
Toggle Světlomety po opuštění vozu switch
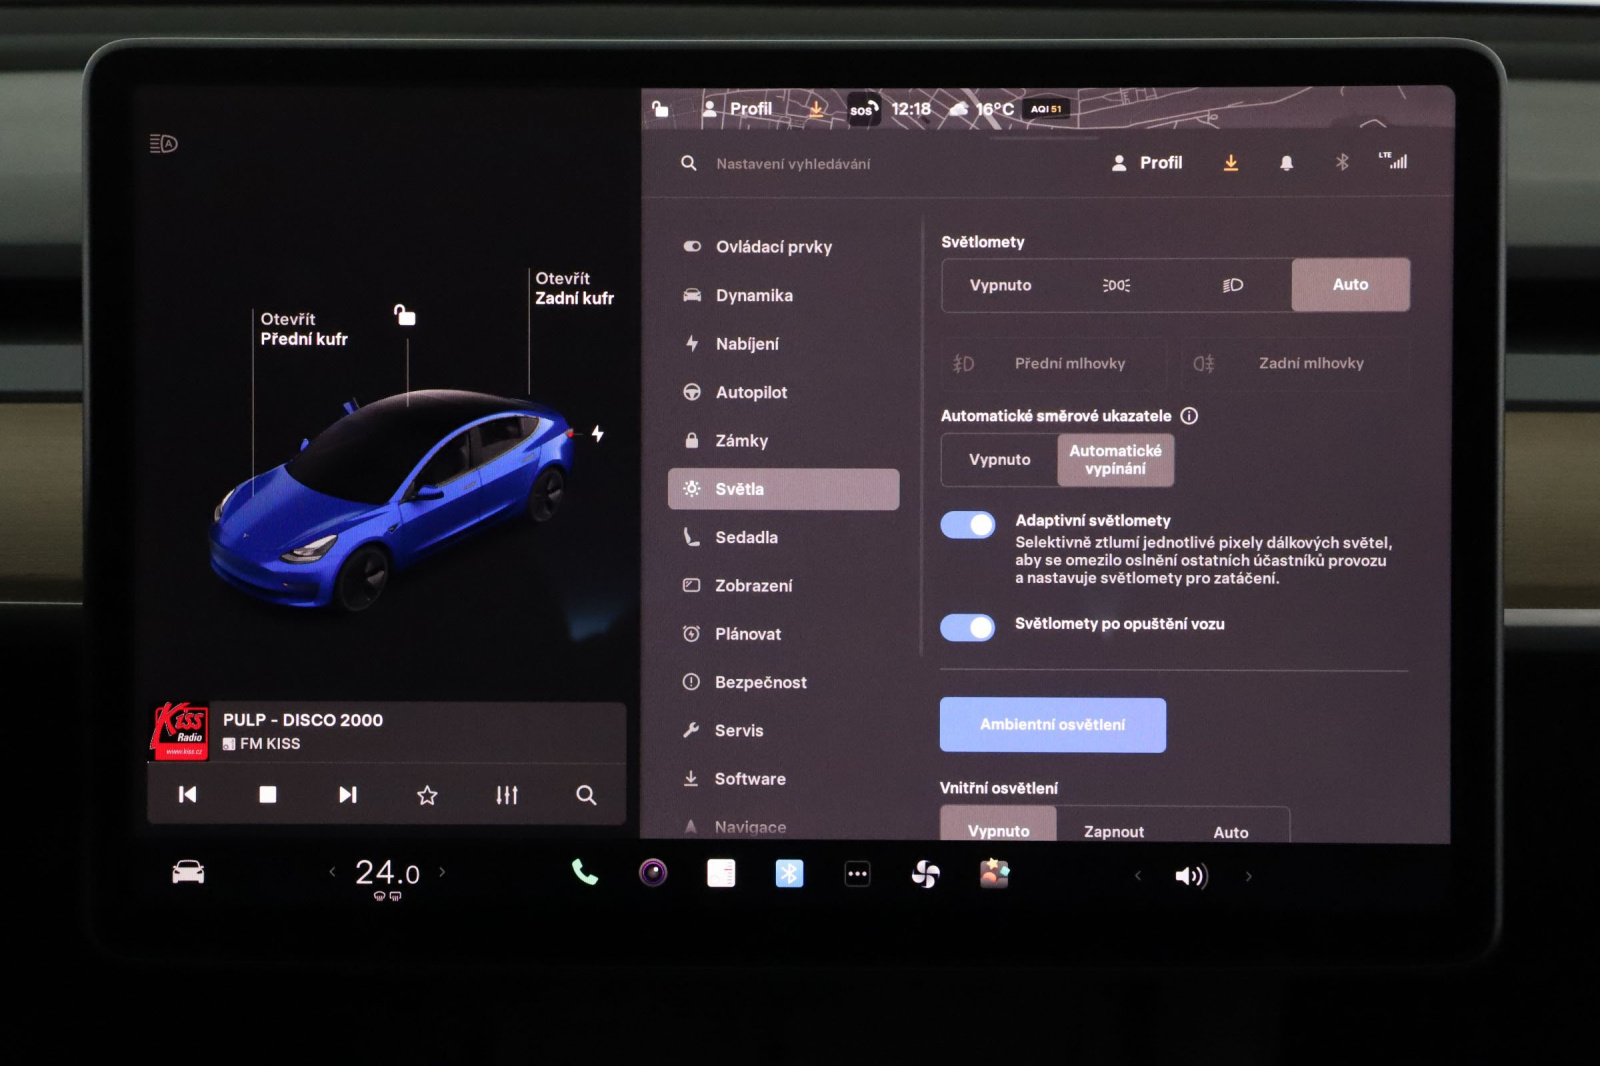[x=968, y=627]
